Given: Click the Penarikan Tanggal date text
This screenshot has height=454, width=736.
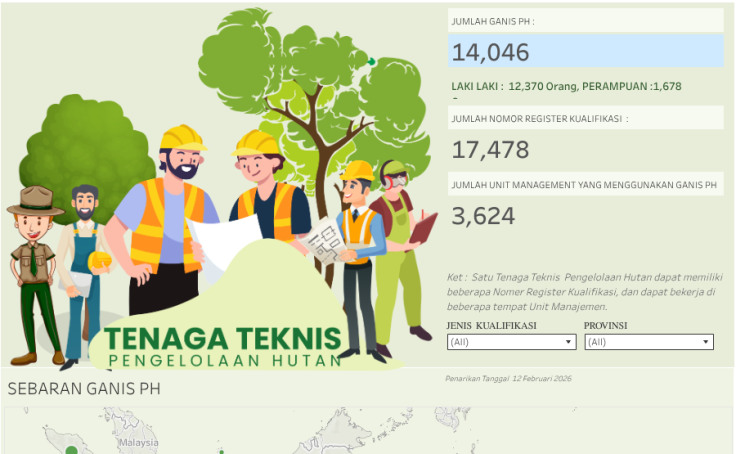Looking at the screenshot, I should [511, 379].
